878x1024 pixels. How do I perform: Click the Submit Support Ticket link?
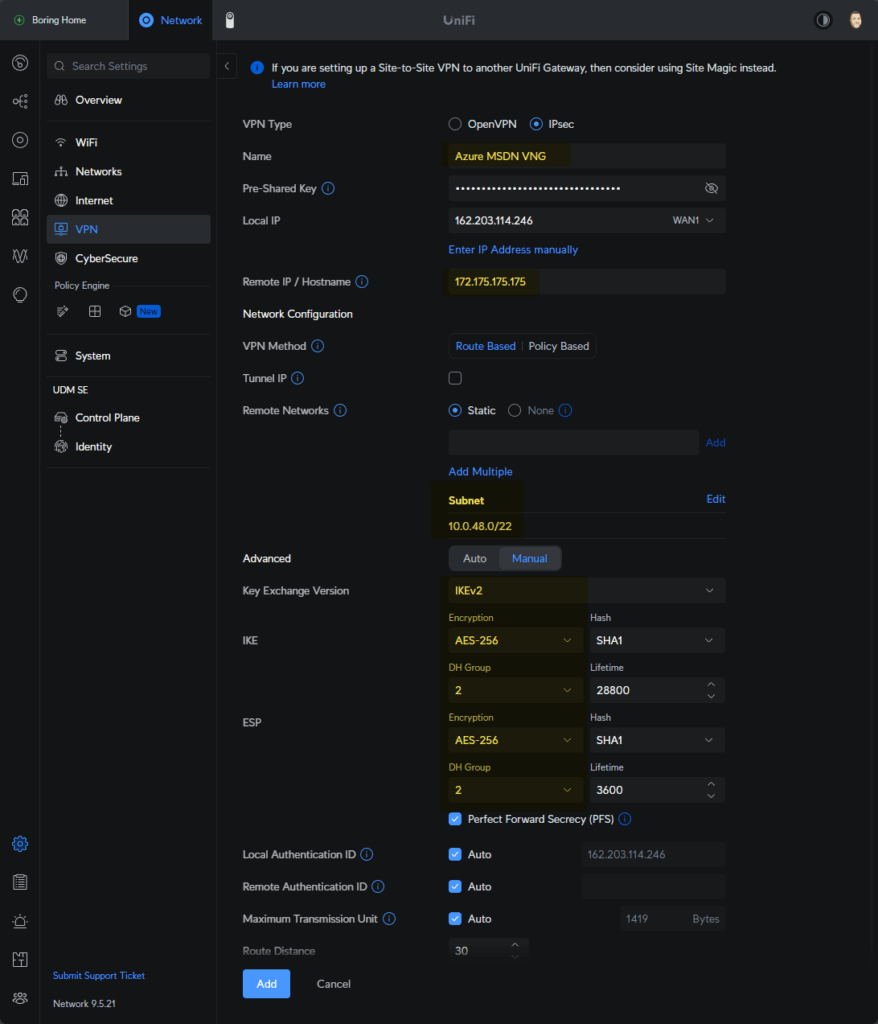(x=98, y=975)
